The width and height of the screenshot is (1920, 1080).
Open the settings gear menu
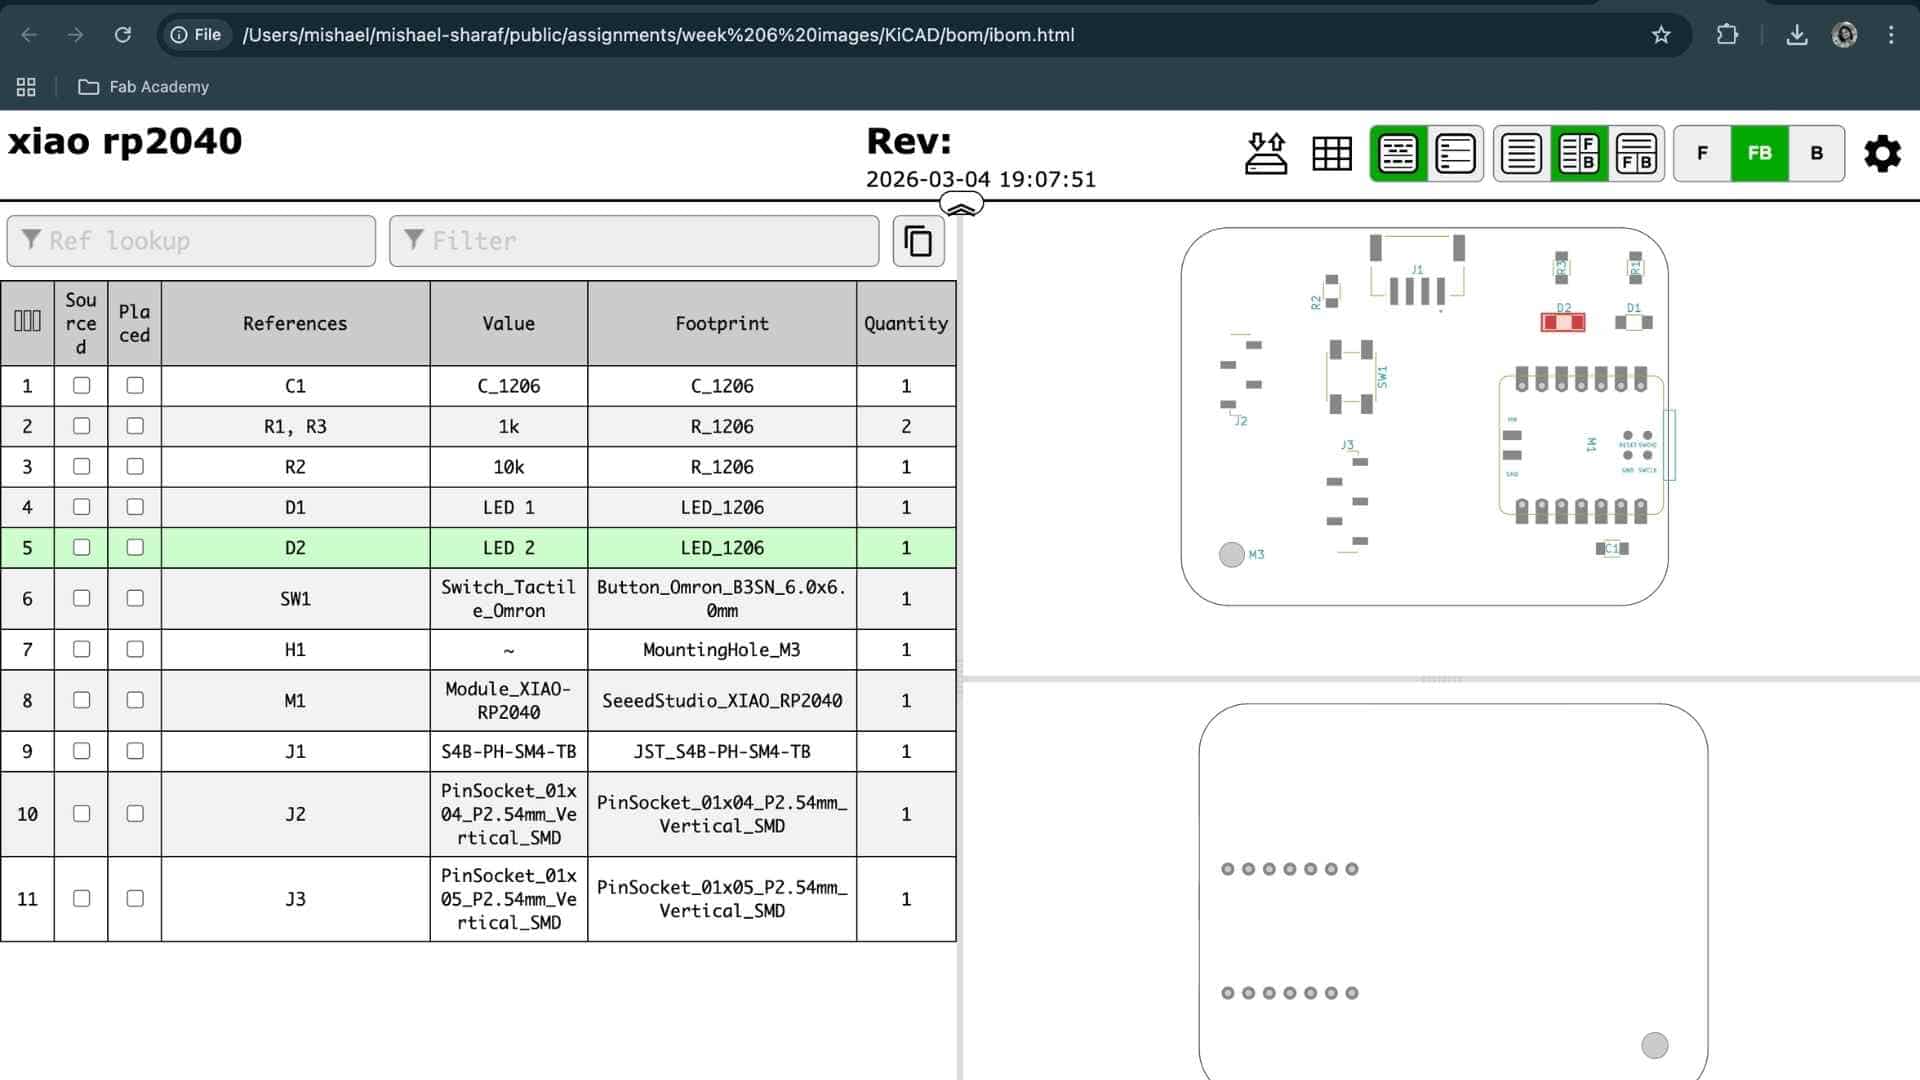(x=1882, y=153)
